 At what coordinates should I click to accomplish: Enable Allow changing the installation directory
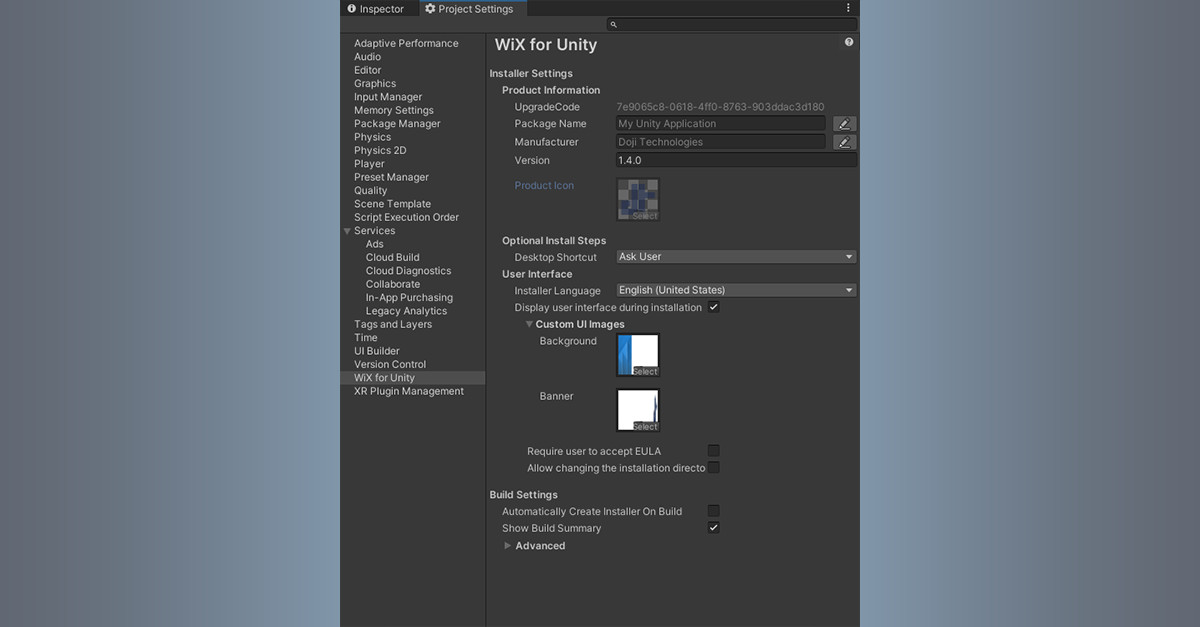[x=714, y=467]
